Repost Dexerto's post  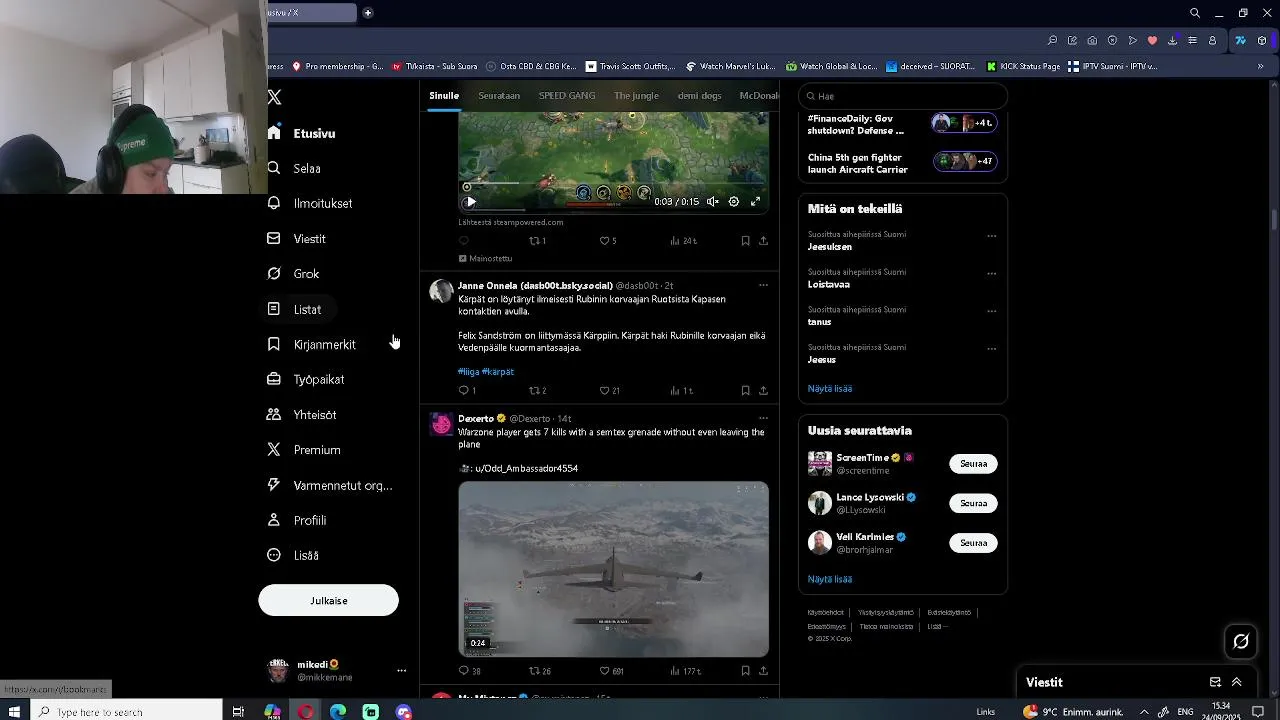pyautogui.click(x=540, y=671)
